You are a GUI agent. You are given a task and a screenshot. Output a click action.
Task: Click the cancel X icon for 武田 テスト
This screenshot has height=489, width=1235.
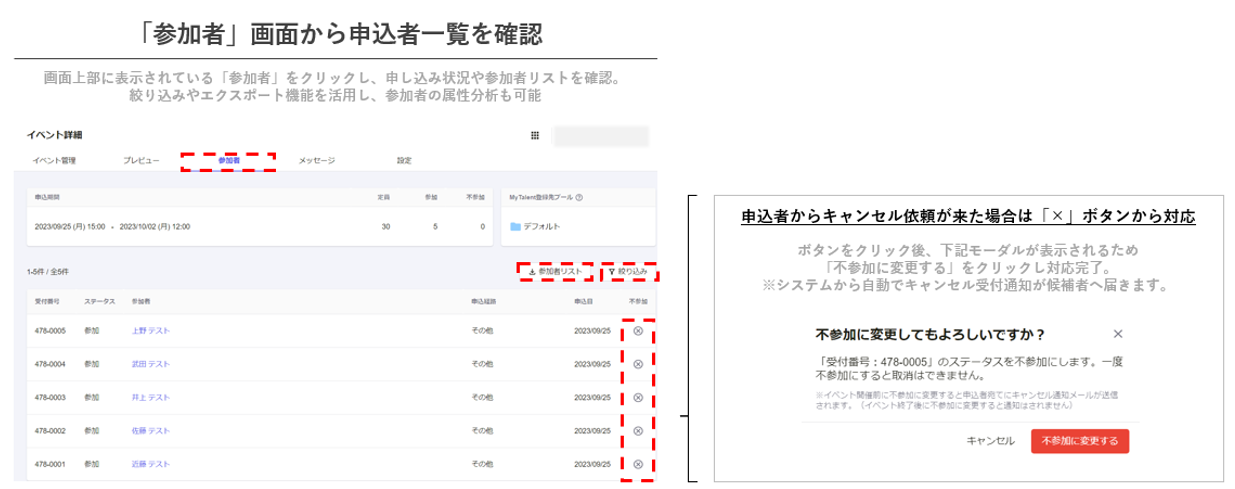point(638,364)
